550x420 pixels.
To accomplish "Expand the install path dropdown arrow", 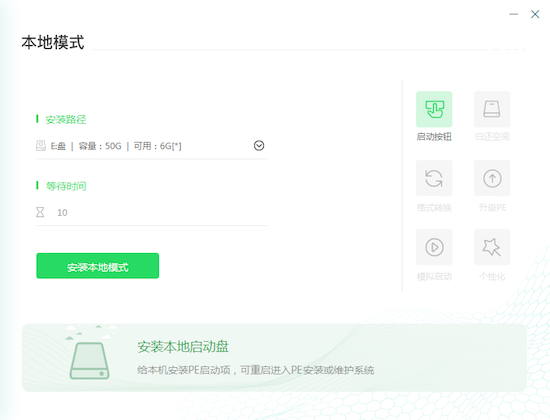I will pos(259,146).
